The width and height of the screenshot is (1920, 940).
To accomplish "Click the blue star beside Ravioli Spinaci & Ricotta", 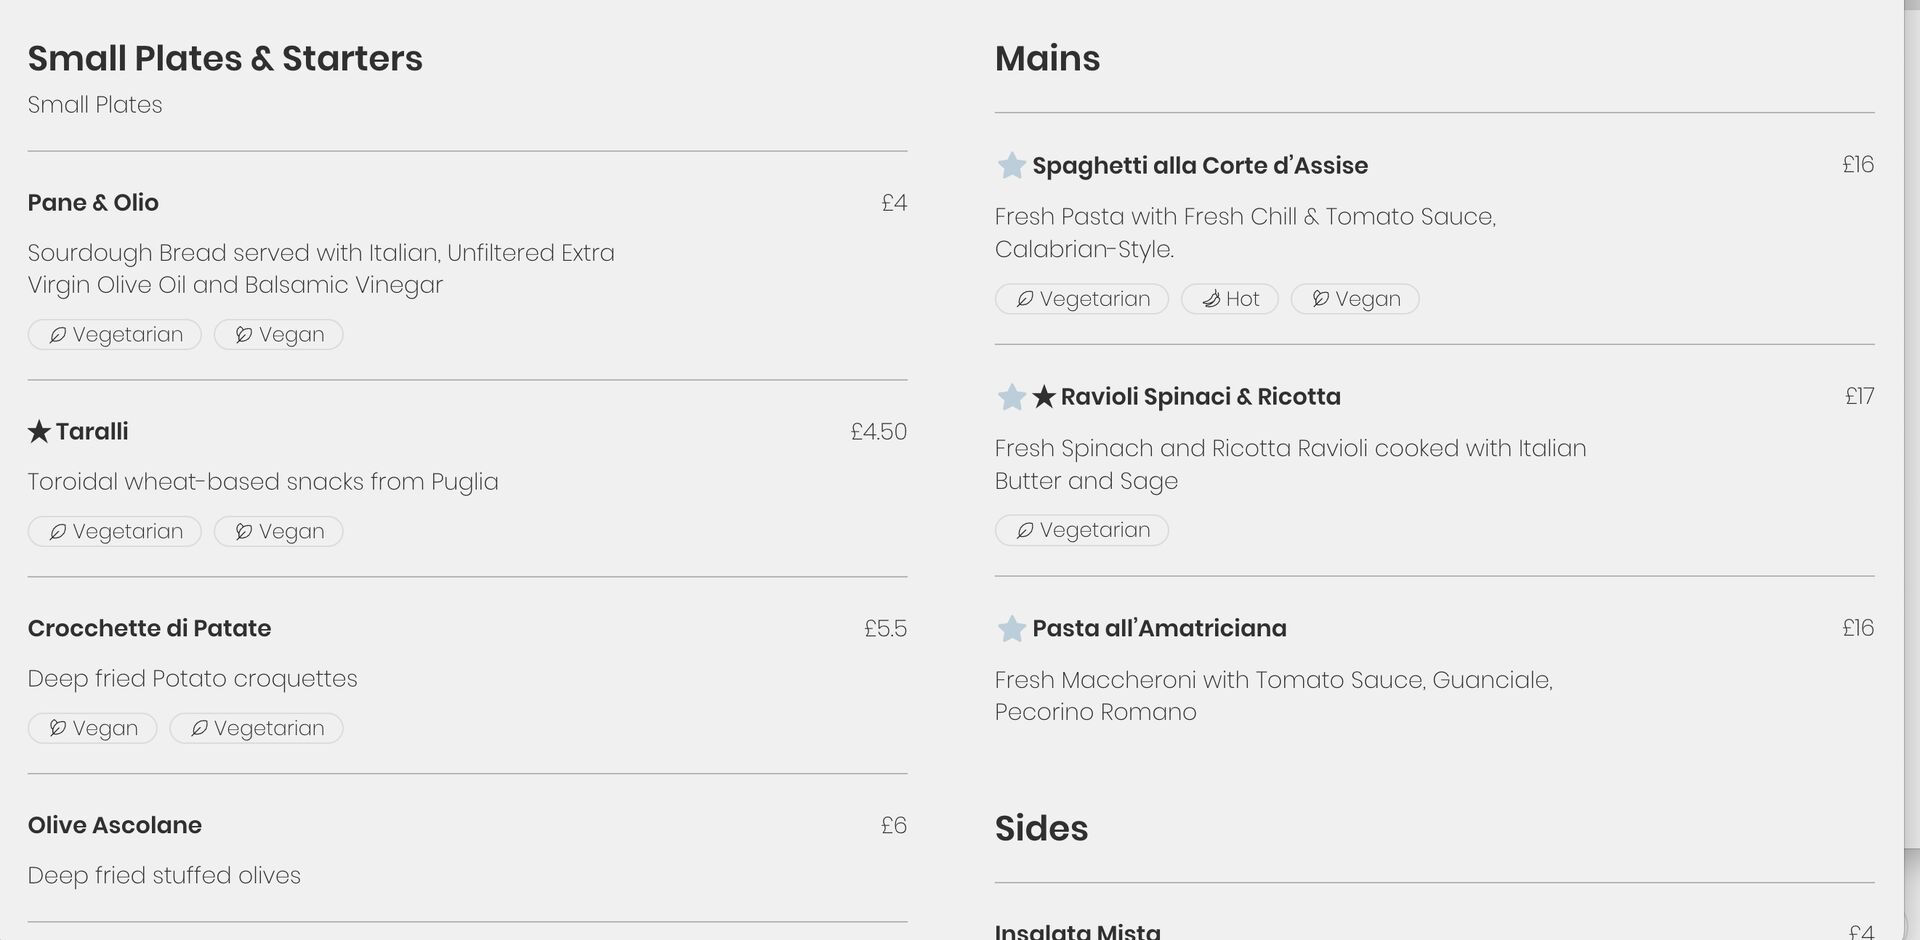I will pyautogui.click(x=1011, y=397).
